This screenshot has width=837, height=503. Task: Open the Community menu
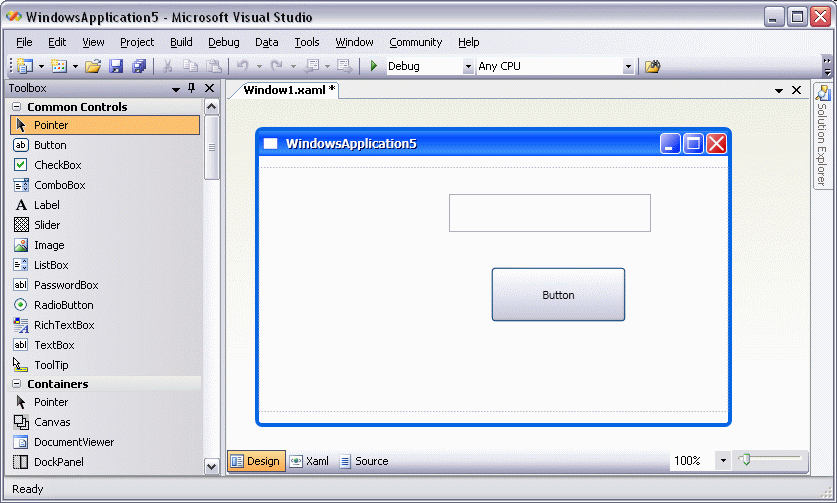pos(416,42)
